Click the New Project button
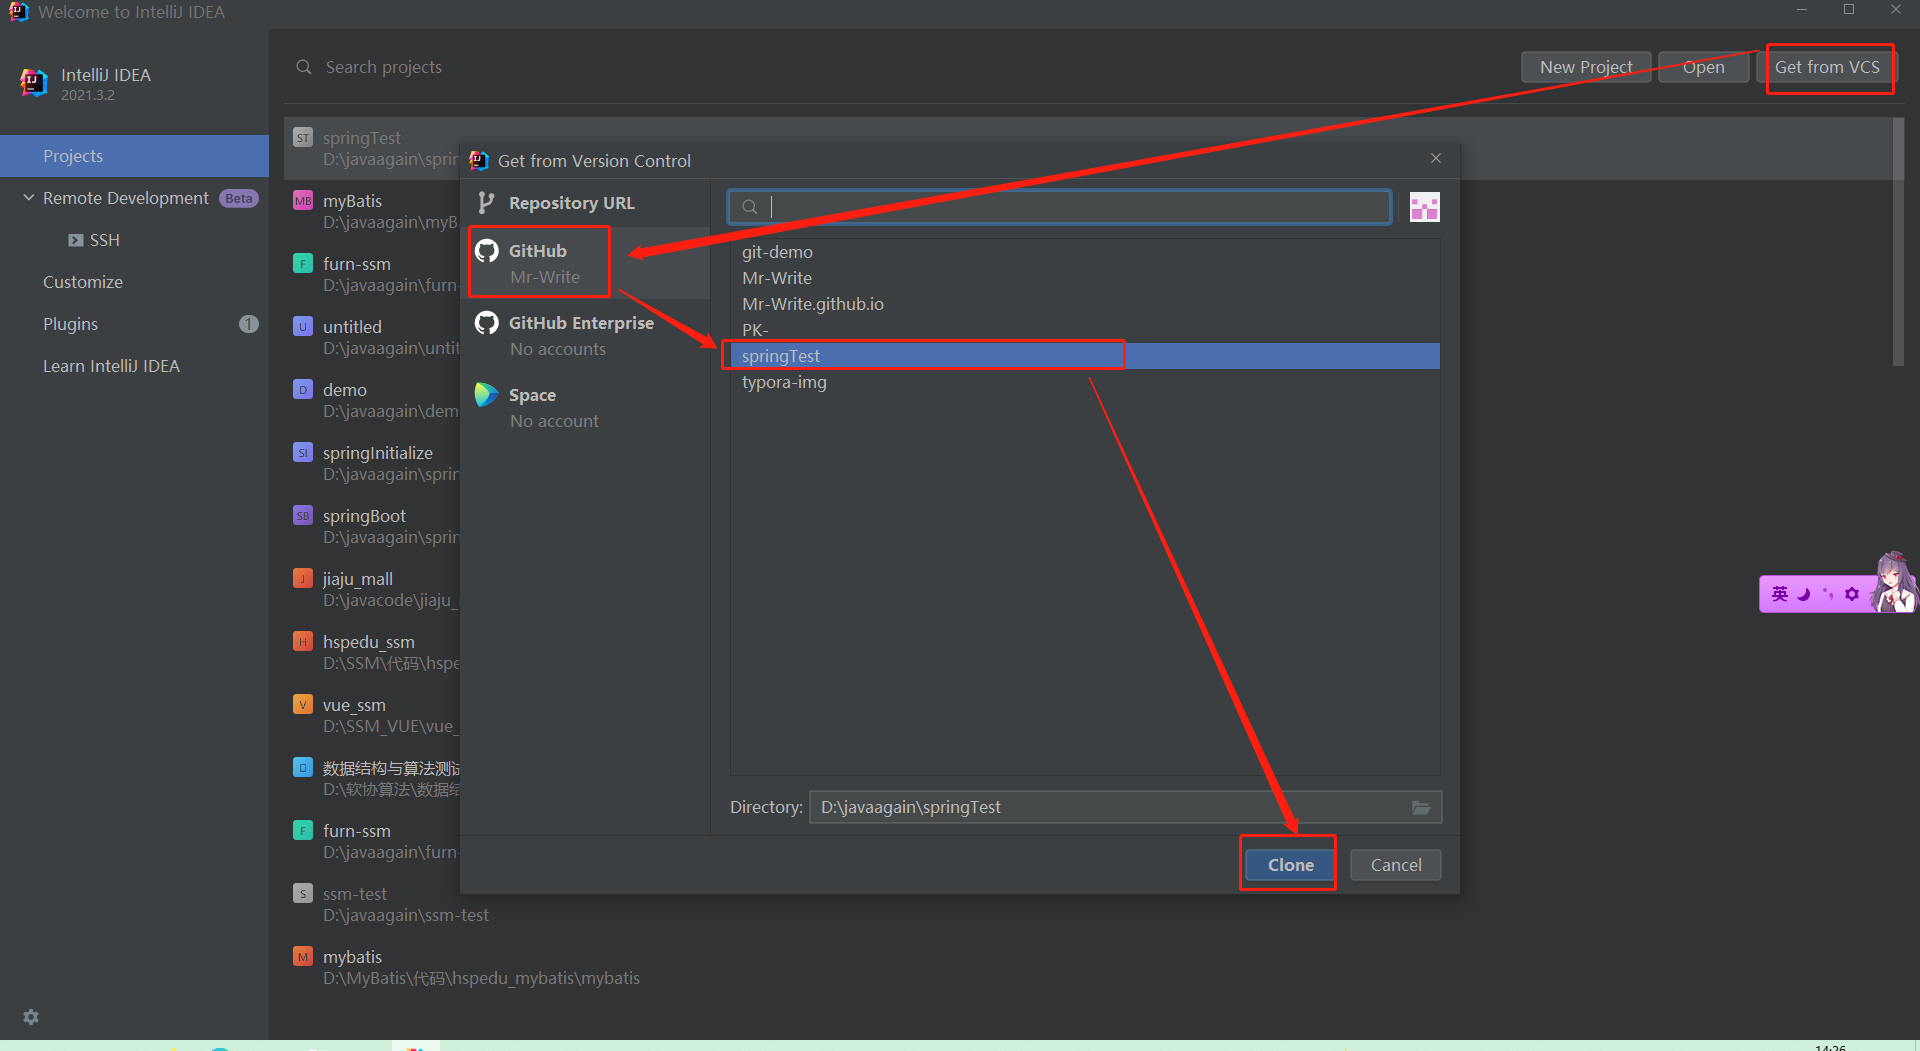The height and width of the screenshot is (1051, 1920). point(1586,67)
